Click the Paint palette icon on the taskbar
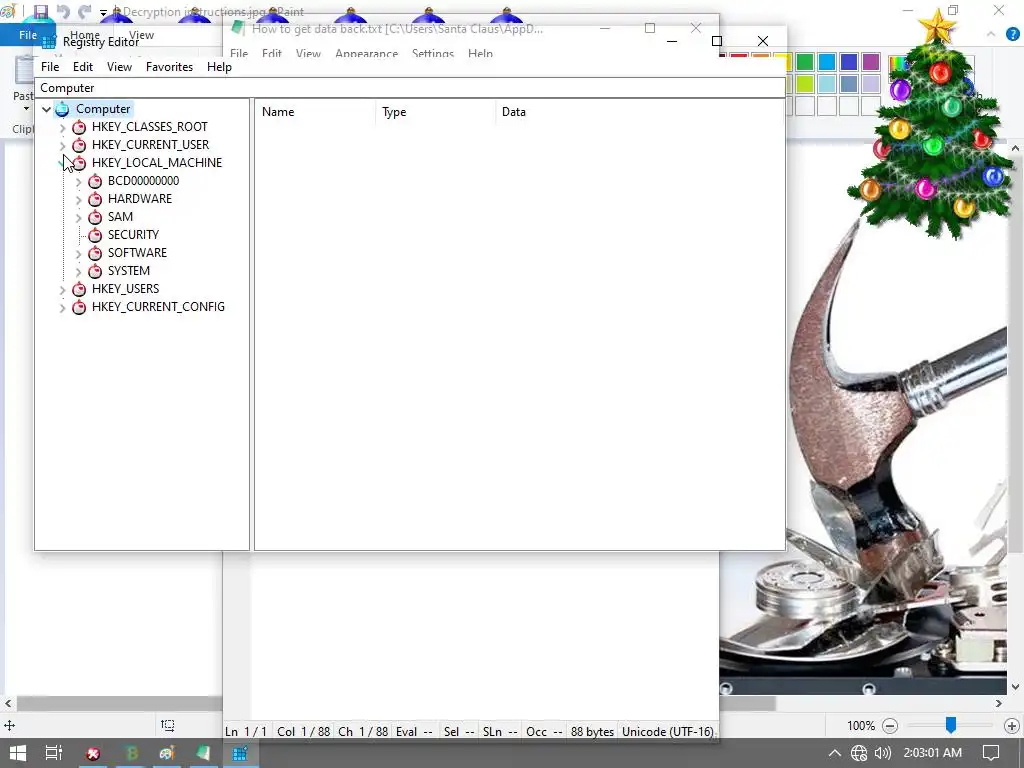 (x=167, y=753)
